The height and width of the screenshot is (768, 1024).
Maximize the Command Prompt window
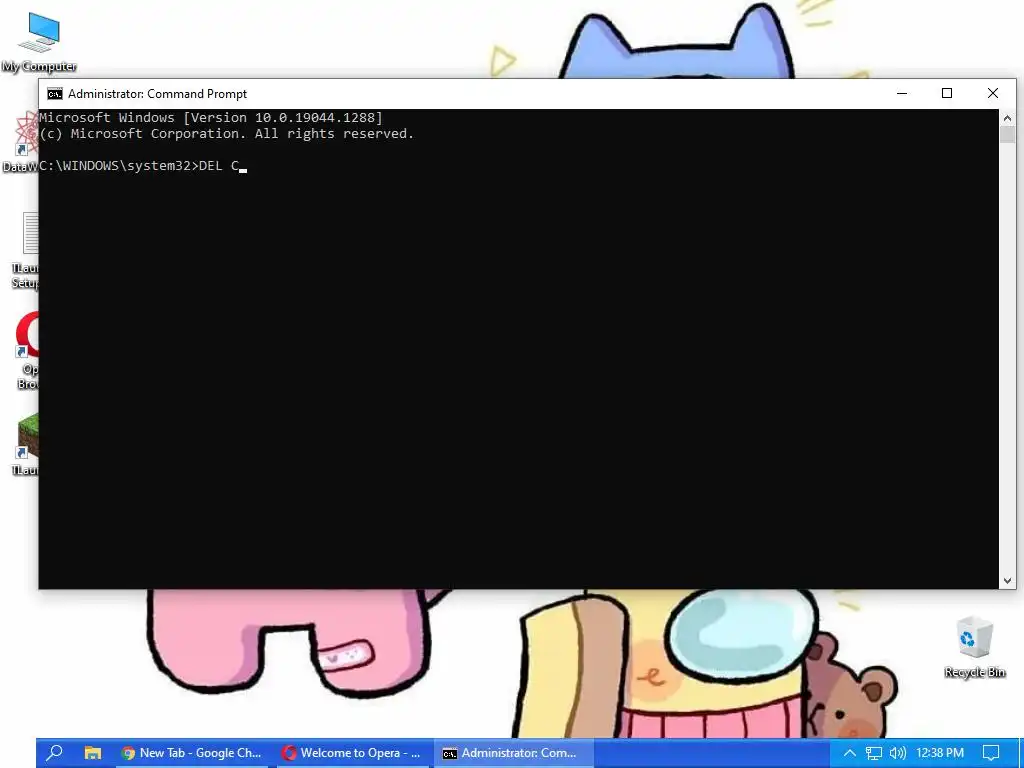pos(947,93)
